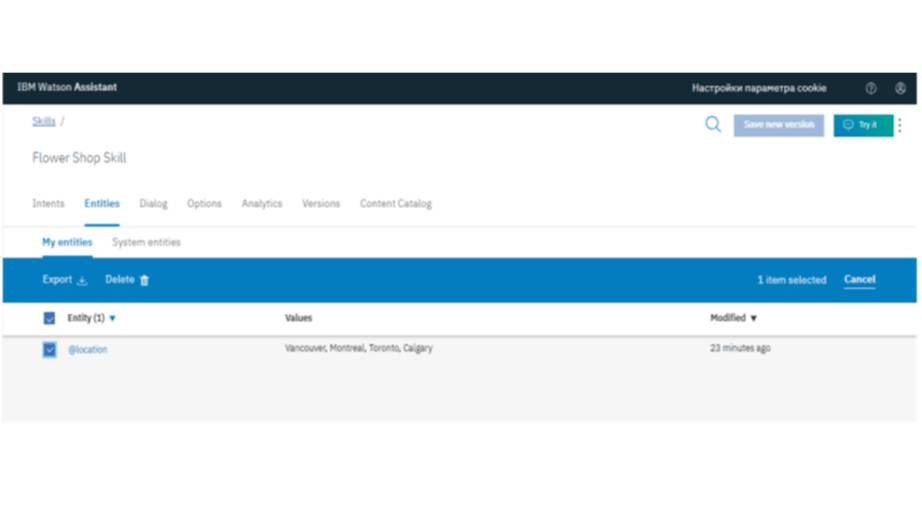Viewport: 922px width, 519px height.
Task: Deselect the @location entity checkbox
Action: 49,350
